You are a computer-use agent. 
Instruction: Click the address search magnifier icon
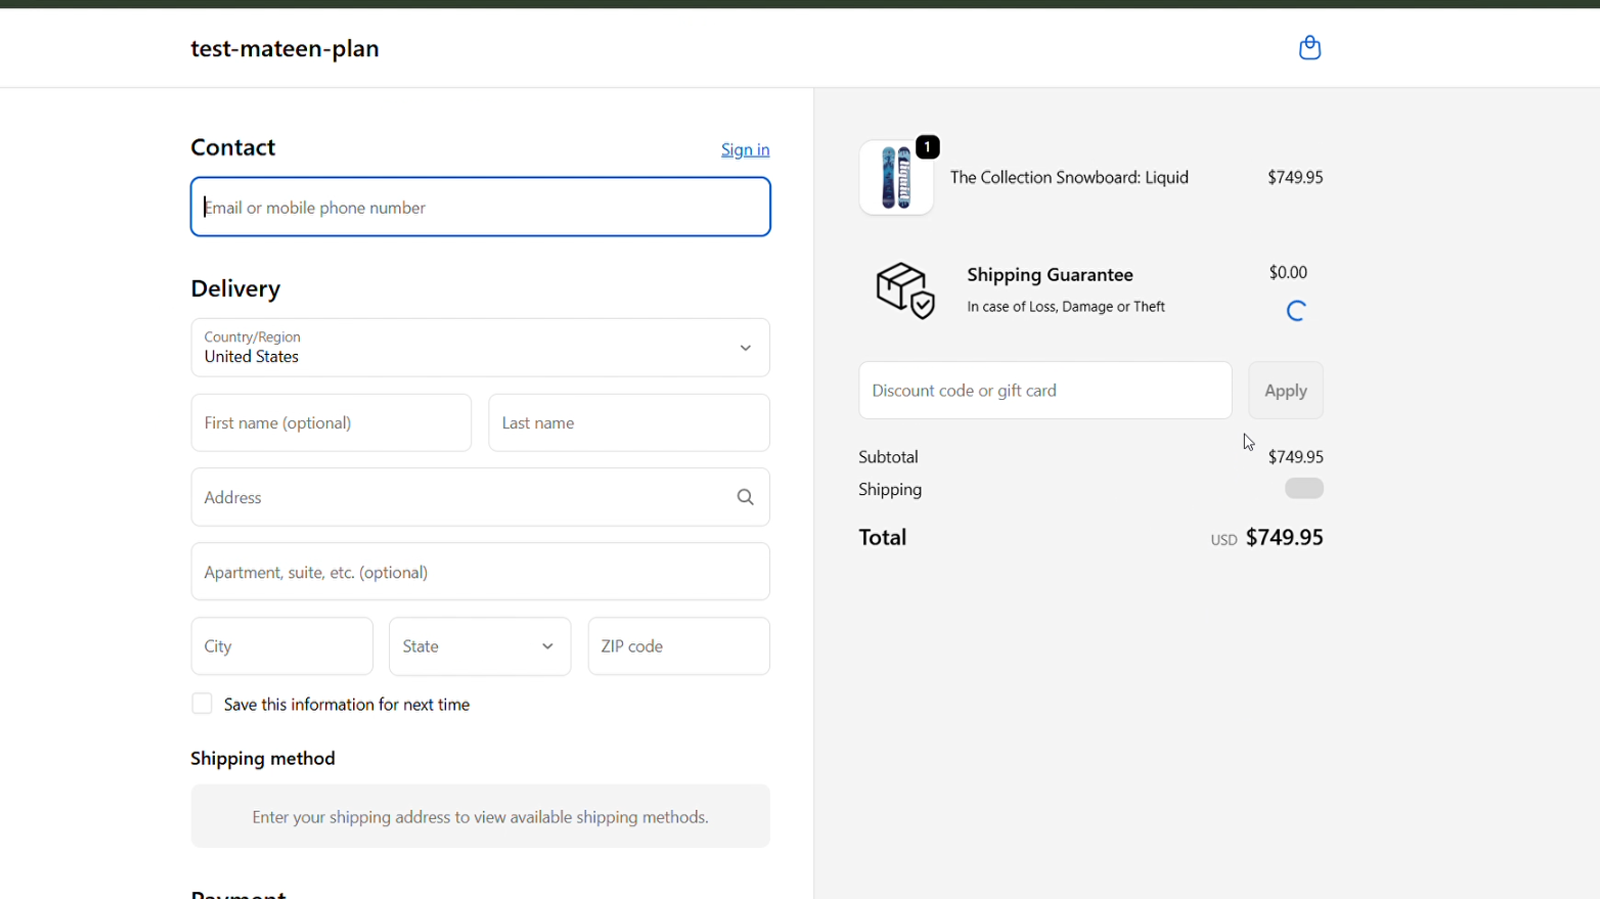pyautogui.click(x=745, y=497)
